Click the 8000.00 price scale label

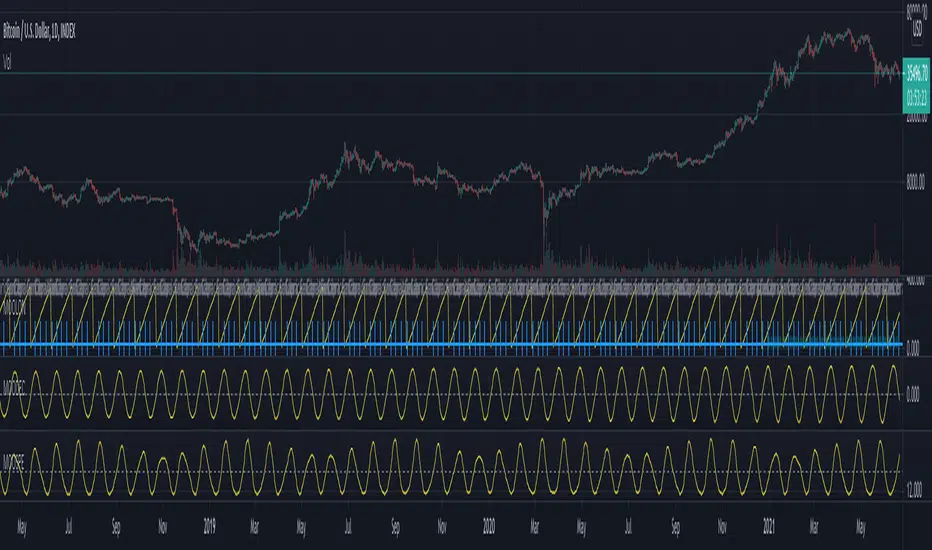915,183
